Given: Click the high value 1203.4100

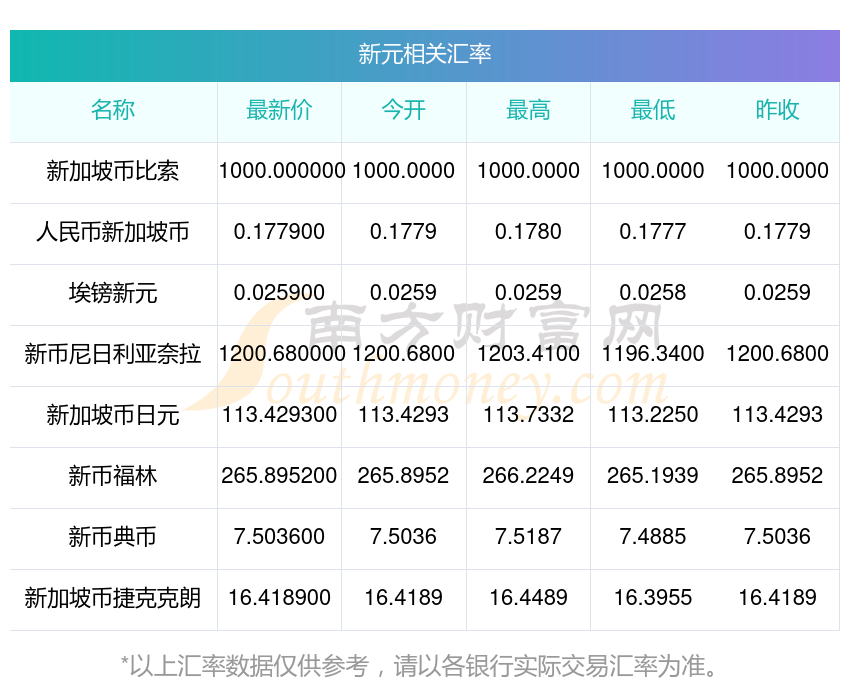Looking at the screenshot, I should (x=528, y=354).
